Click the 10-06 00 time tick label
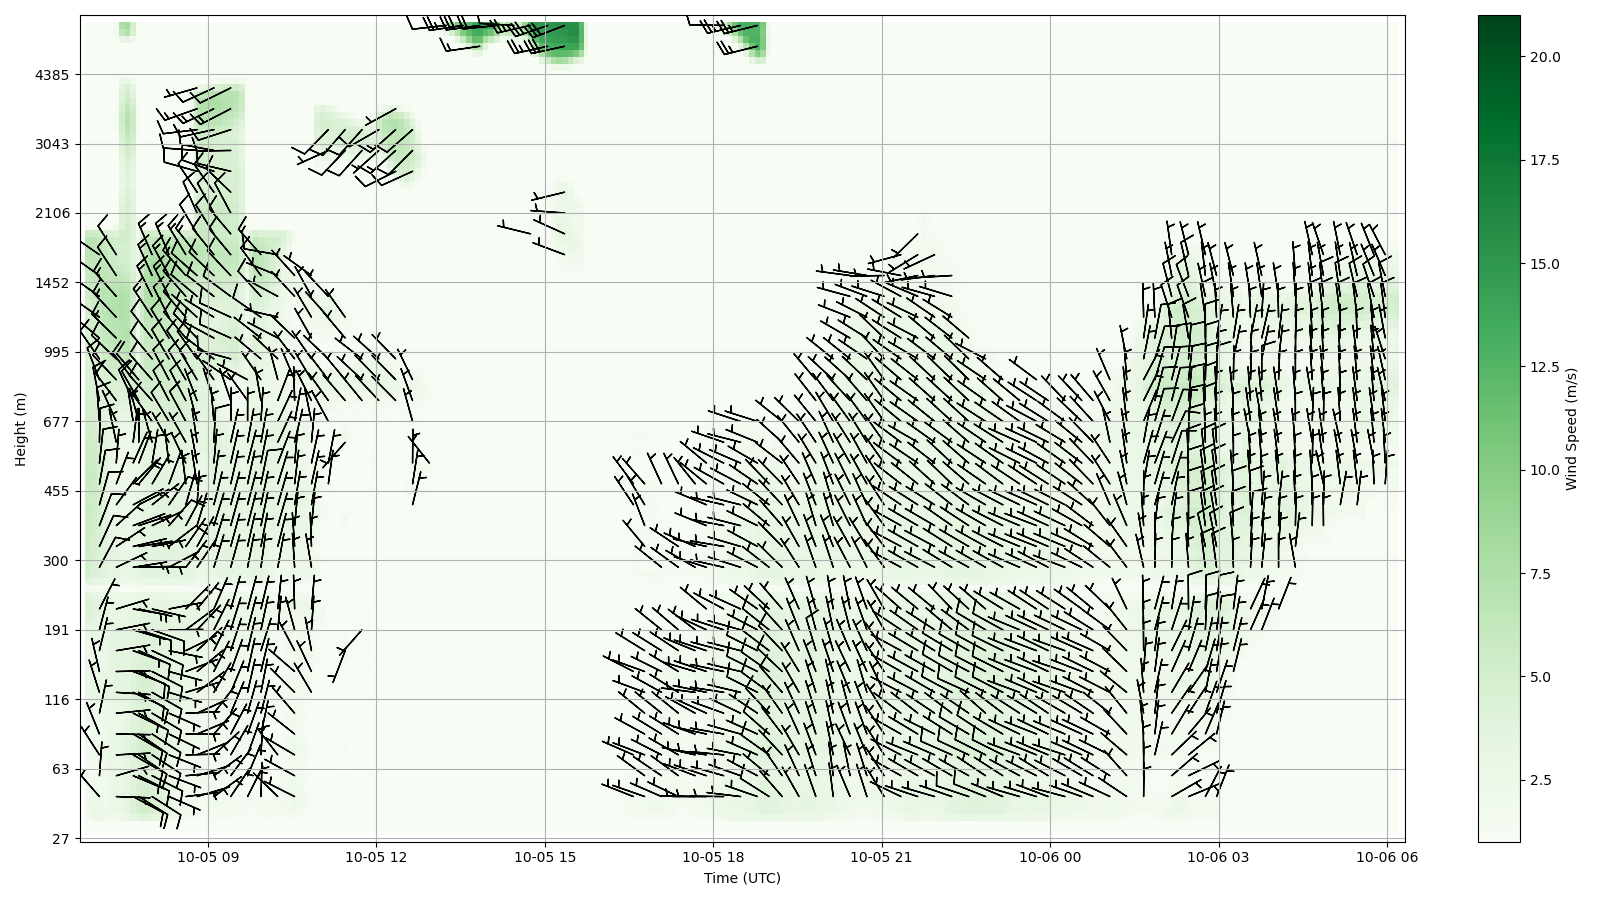The height and width of the screenshot is (900, 1600). 1050,857
